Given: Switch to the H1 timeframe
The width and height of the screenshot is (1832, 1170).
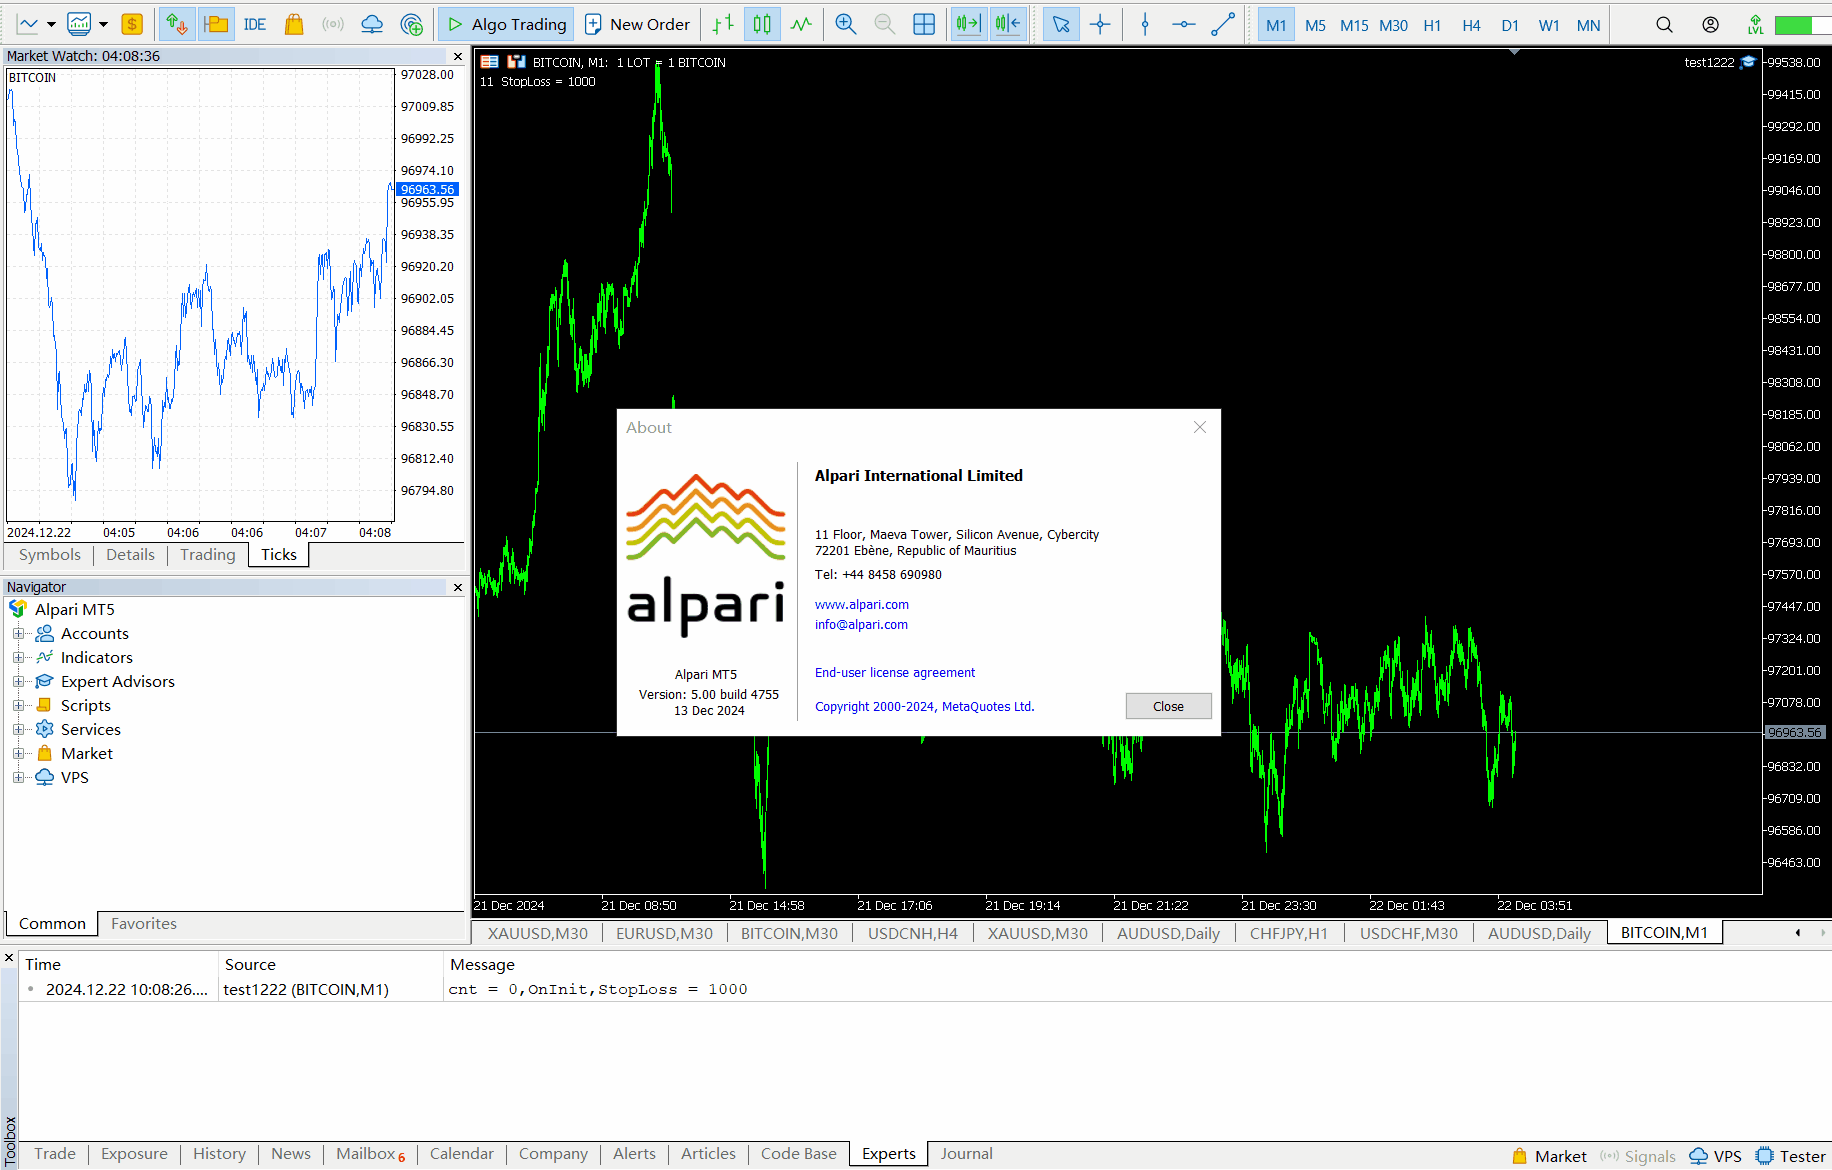Looking at the screenshot, I should click(1432, 25).
